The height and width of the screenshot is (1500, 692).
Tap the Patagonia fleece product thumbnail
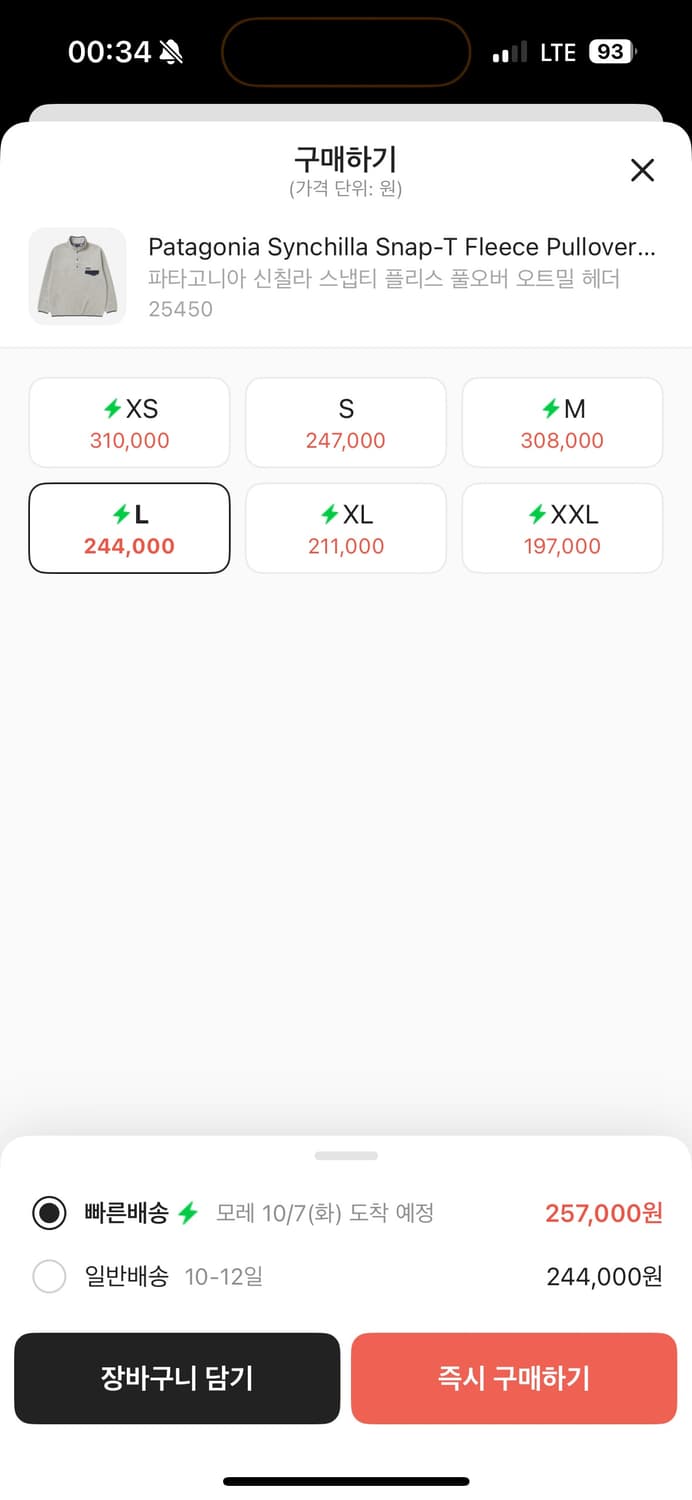[x=78, y=276]
